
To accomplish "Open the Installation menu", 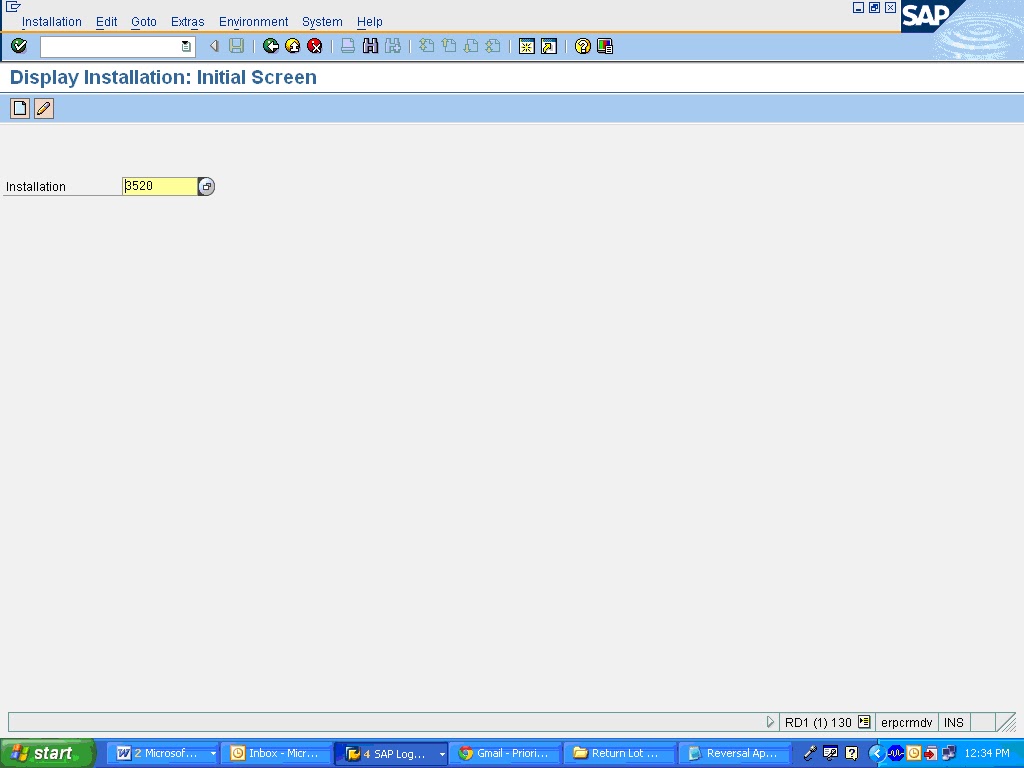I will 52,22.
